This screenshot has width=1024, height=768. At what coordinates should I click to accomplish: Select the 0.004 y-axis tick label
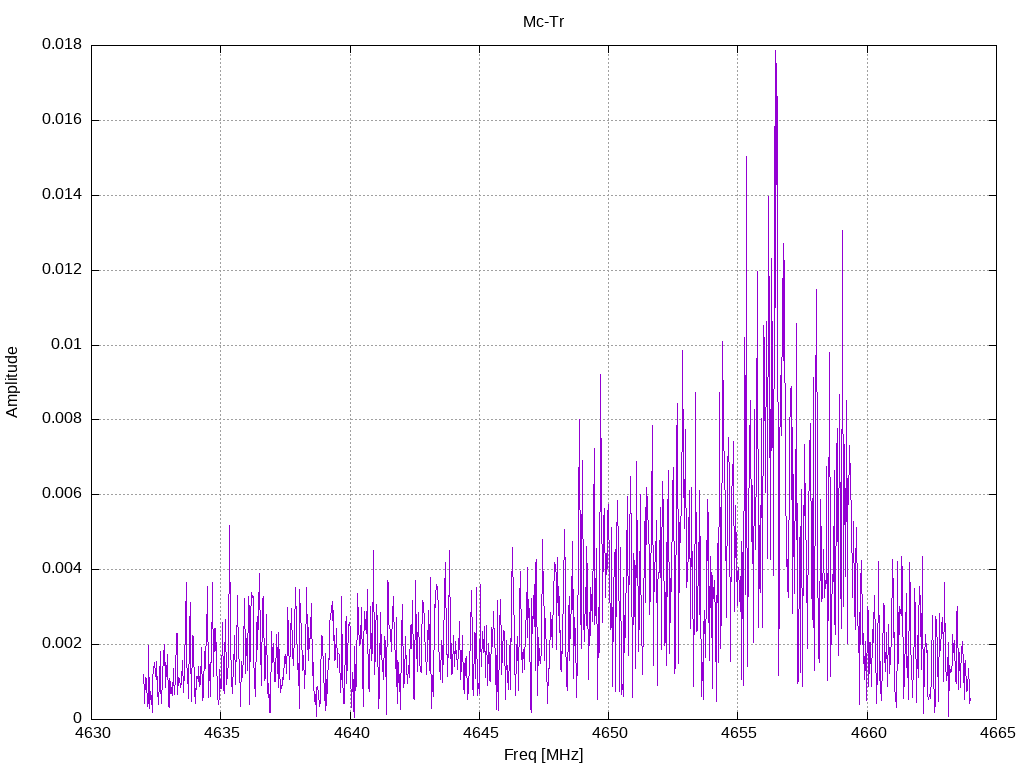tap(62, 569)
